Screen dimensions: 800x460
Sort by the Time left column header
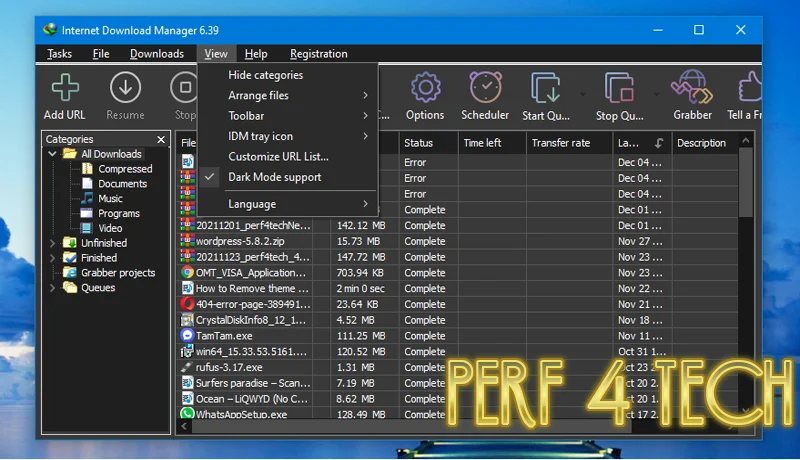tap(492, 143)
